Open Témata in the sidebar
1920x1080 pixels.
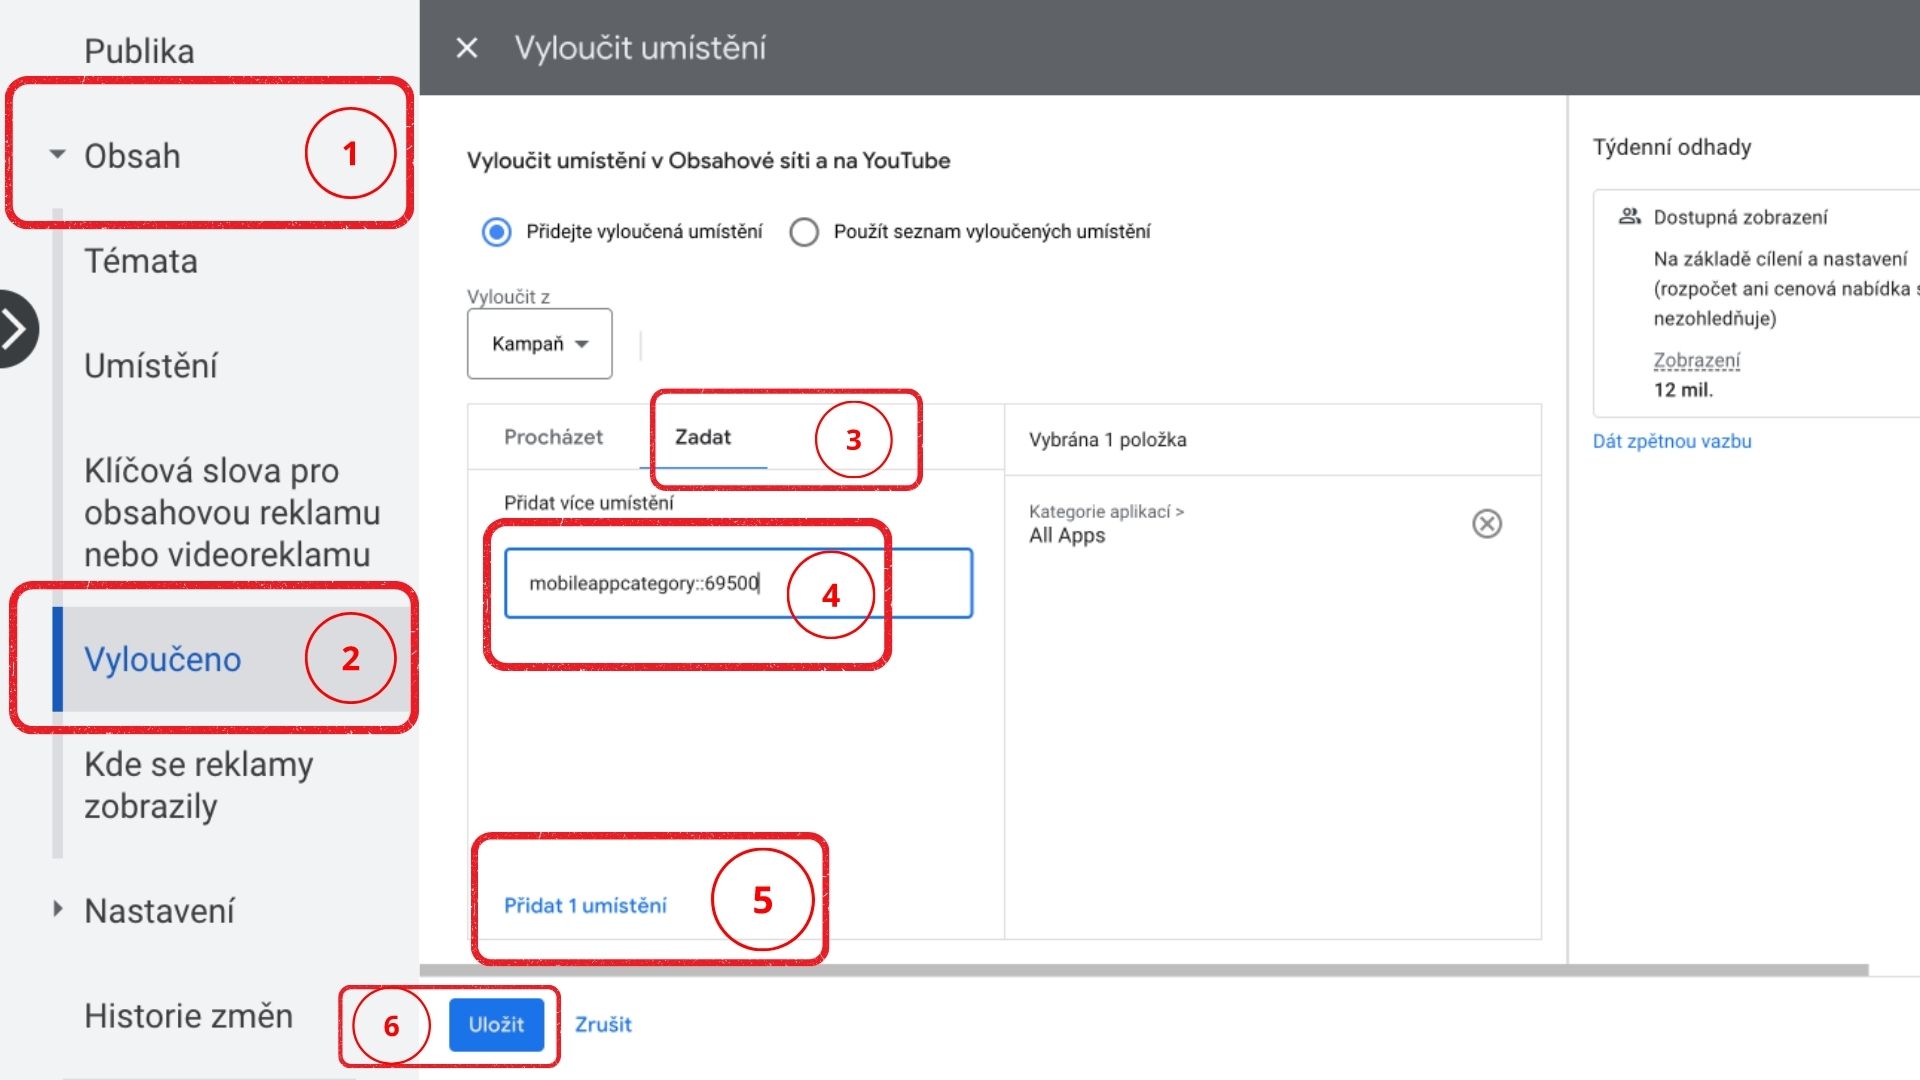(x=141, y=261)
